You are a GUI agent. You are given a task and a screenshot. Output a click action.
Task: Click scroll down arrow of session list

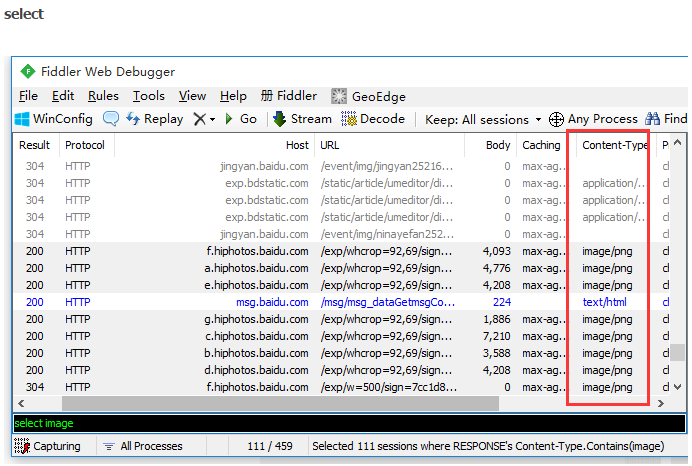pos(678,387)
